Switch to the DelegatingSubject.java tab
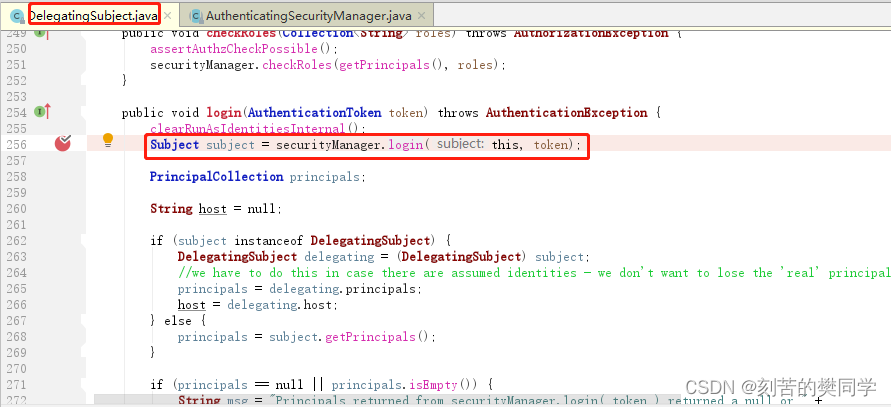 tap(93, 15)
